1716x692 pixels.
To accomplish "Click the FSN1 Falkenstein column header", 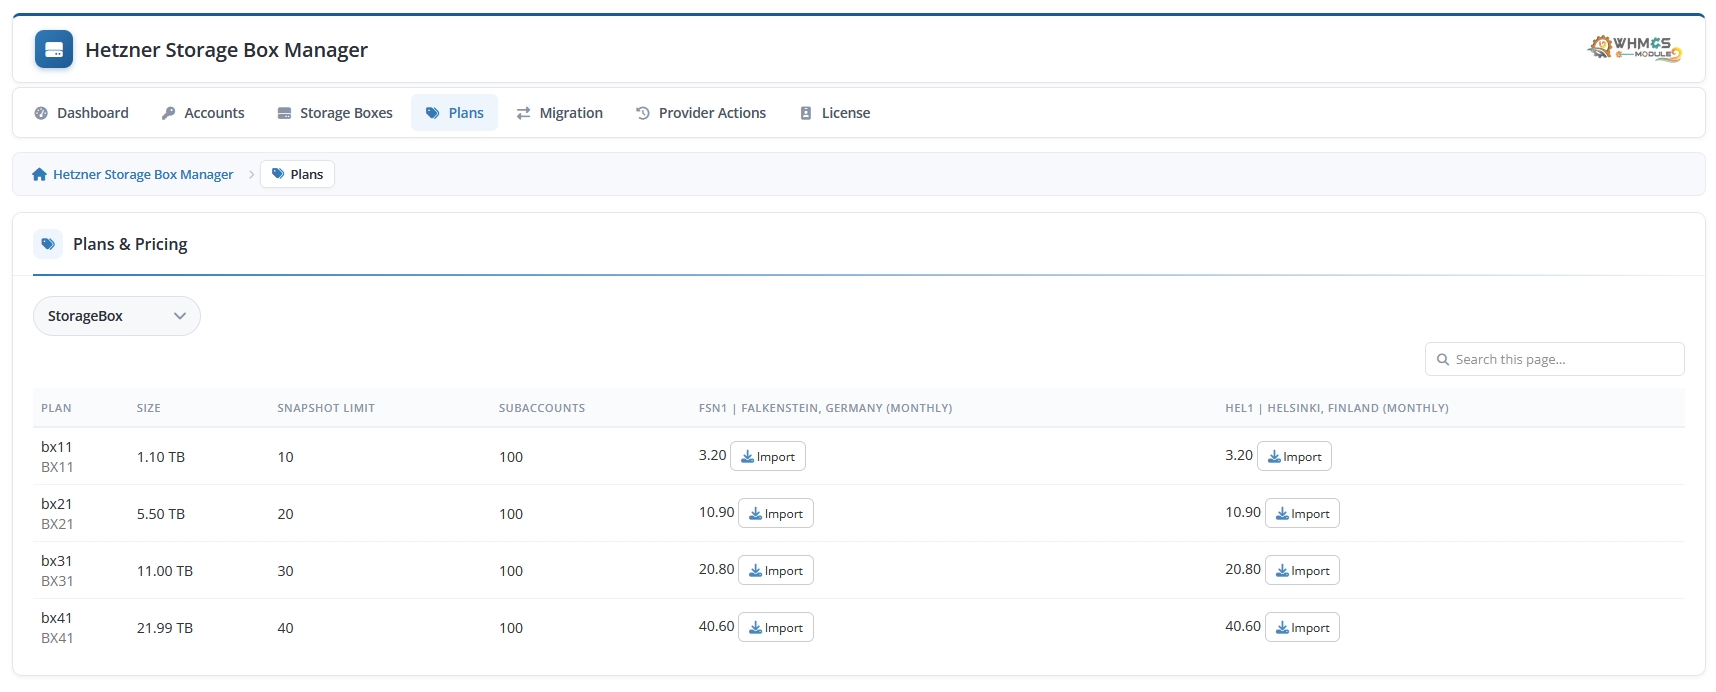I will [825, 408].
